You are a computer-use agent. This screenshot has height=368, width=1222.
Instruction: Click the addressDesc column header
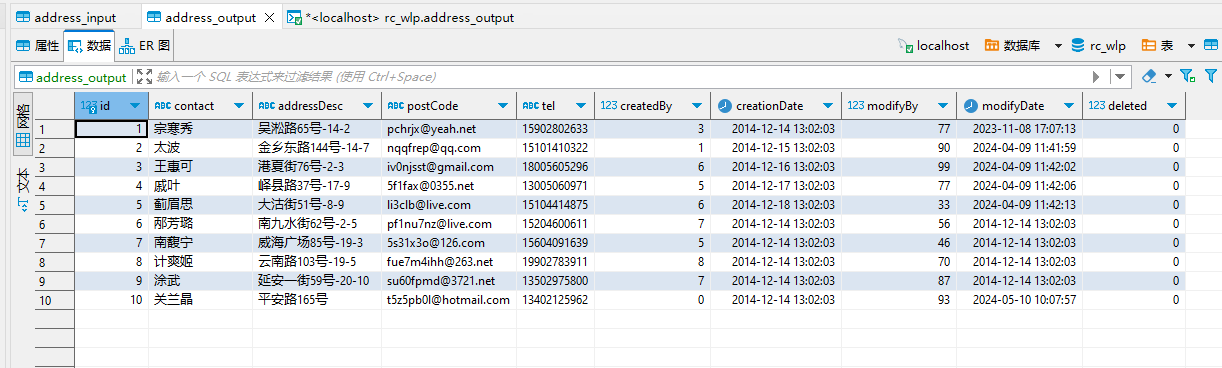(x=317, y=105)
